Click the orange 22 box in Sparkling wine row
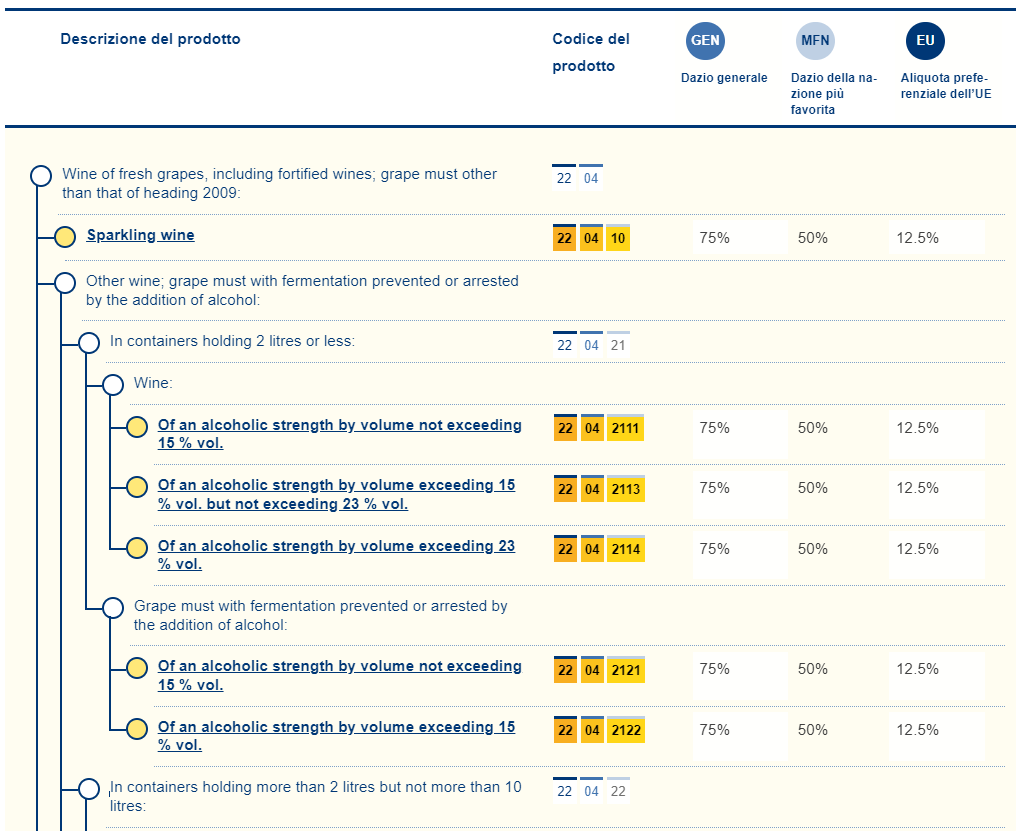 (x=564, y=239)
